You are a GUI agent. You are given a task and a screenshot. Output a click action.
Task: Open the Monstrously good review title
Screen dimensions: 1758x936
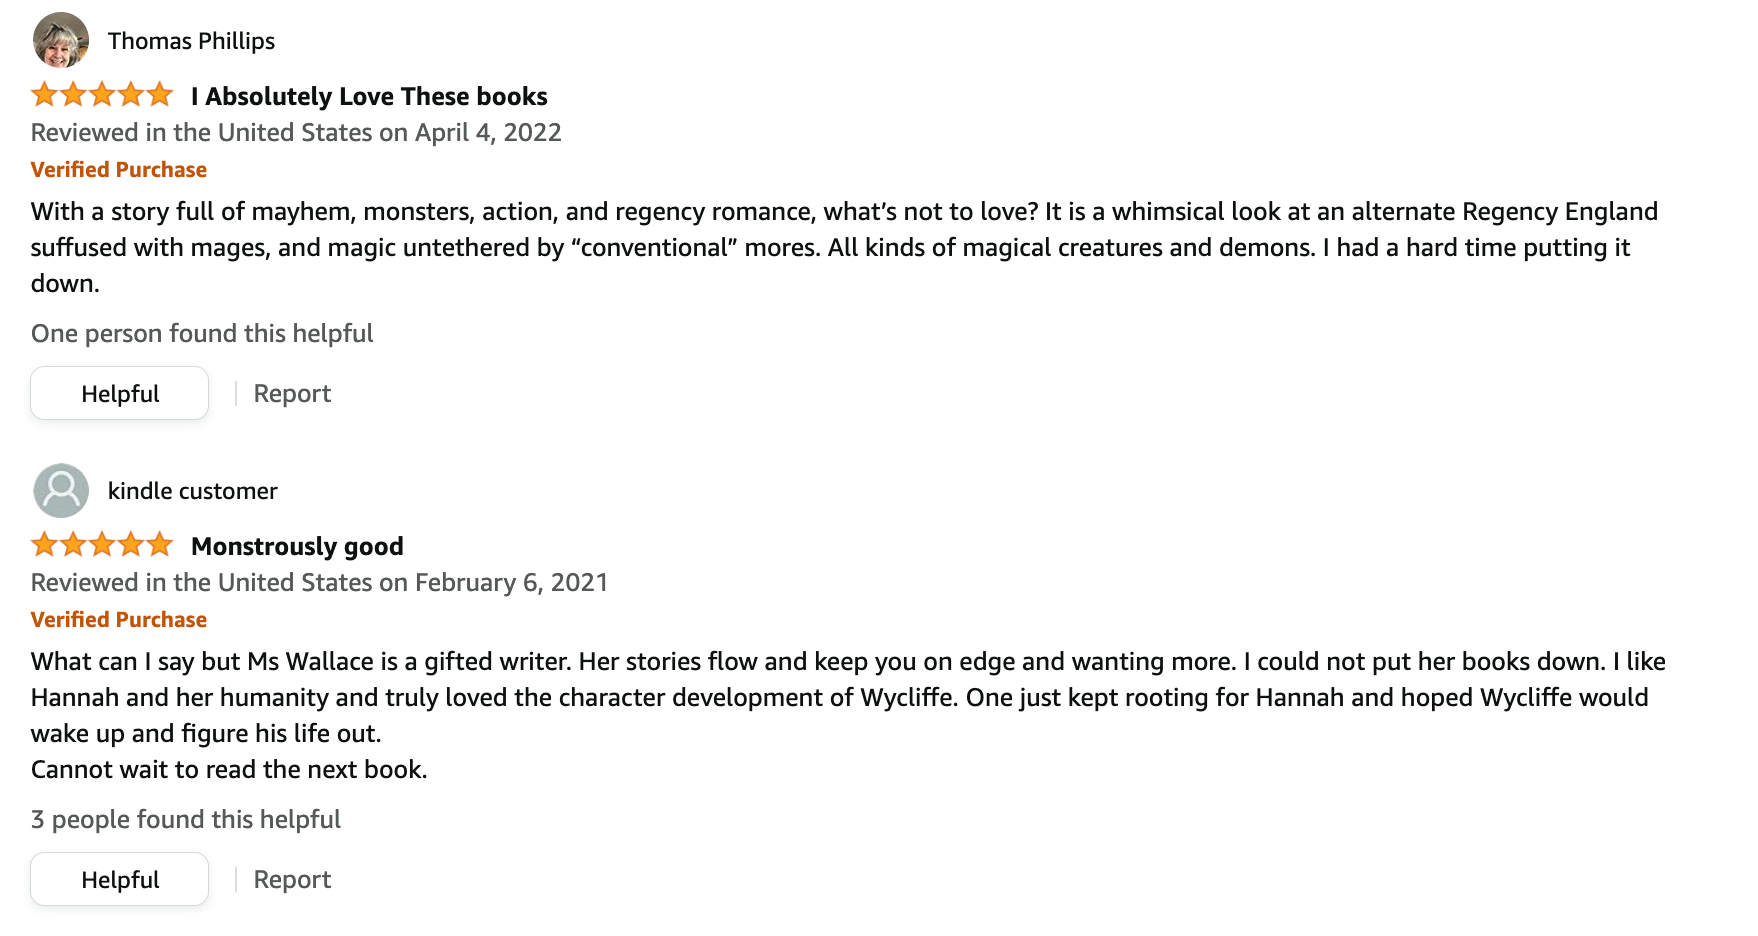[297, 546]
